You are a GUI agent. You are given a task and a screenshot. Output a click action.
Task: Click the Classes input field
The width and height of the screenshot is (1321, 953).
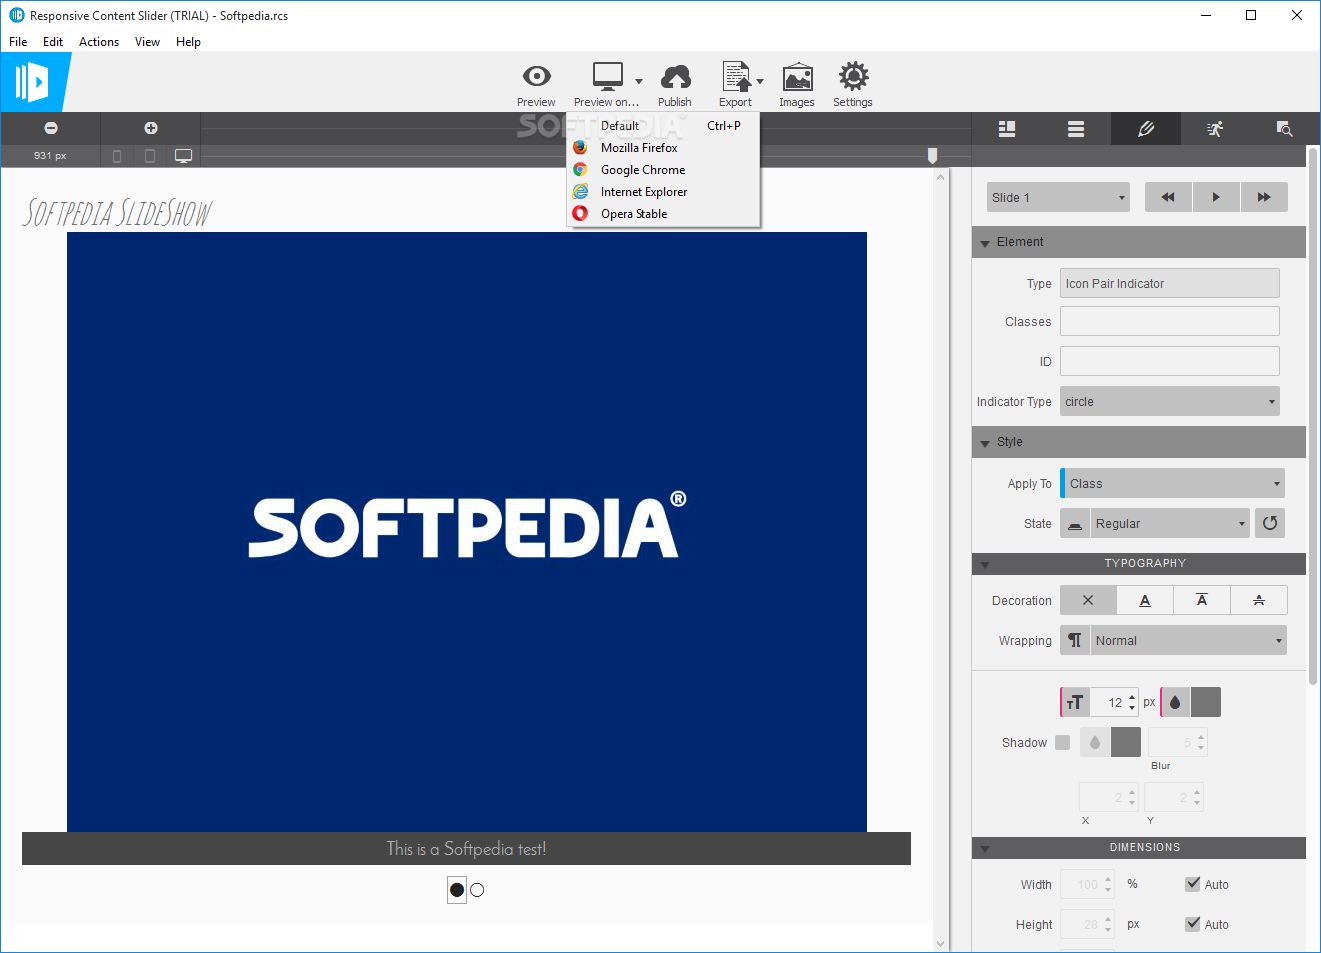(1170, 321)
